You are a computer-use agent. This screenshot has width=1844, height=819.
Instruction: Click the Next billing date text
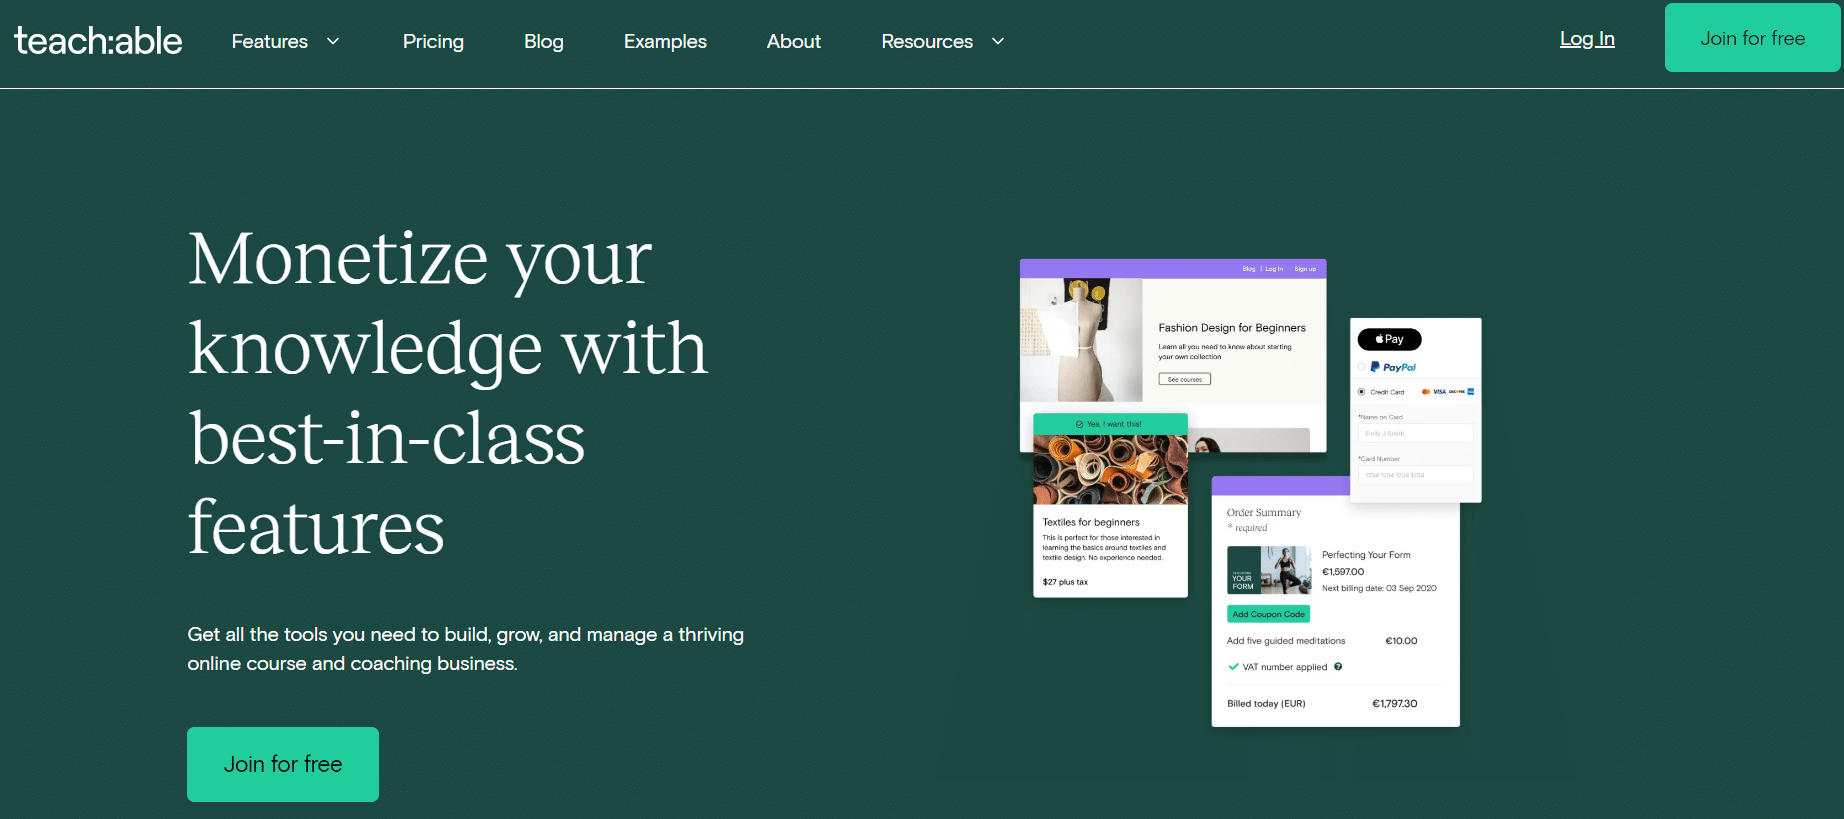click(1379, 588)
